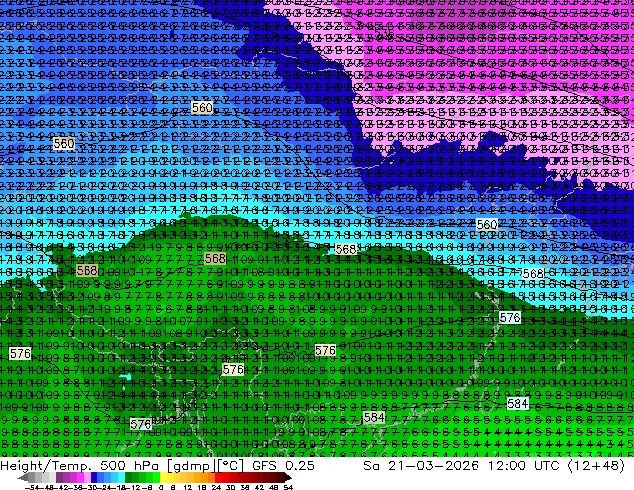Image resolution: width=634 pixels, height=490 pixels.
Task: Click the '[gdmp]' unit label
Action: [192, 466]
